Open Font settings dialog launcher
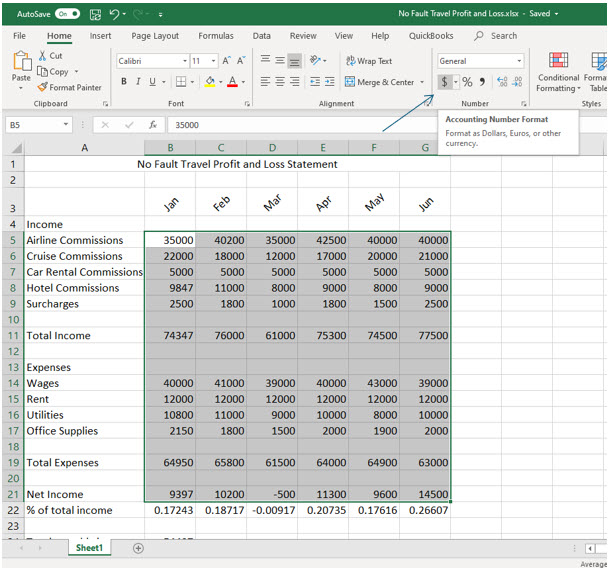 tap(247, 104)
